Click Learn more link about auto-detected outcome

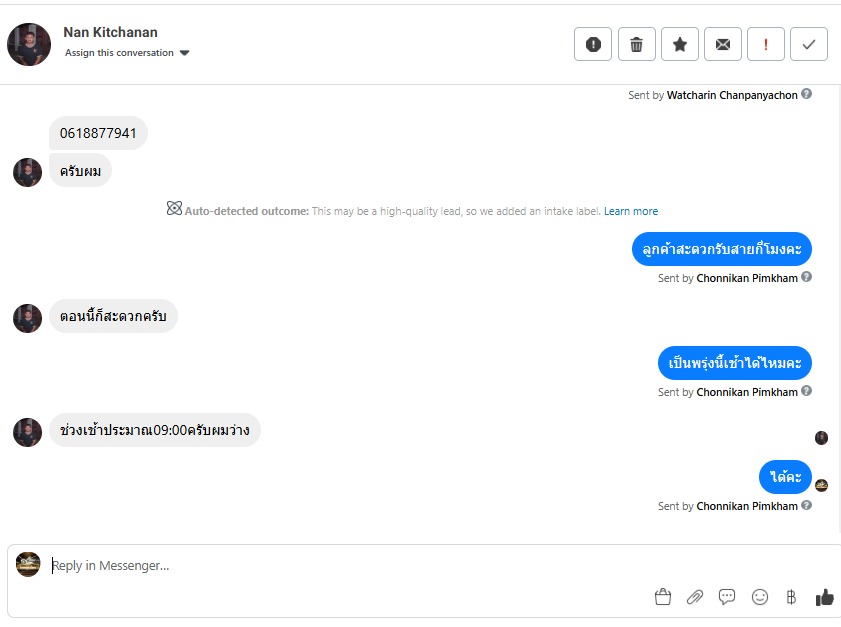[631, 211]
